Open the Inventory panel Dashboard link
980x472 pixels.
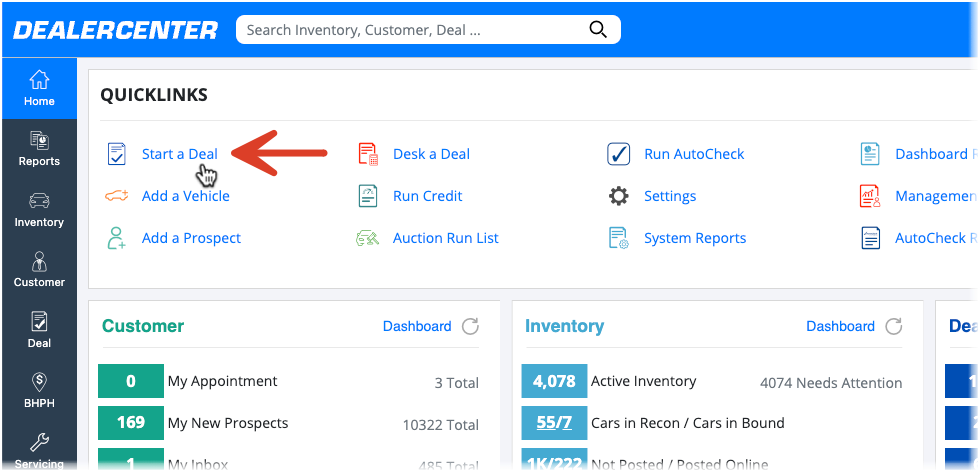pos(840,326)
